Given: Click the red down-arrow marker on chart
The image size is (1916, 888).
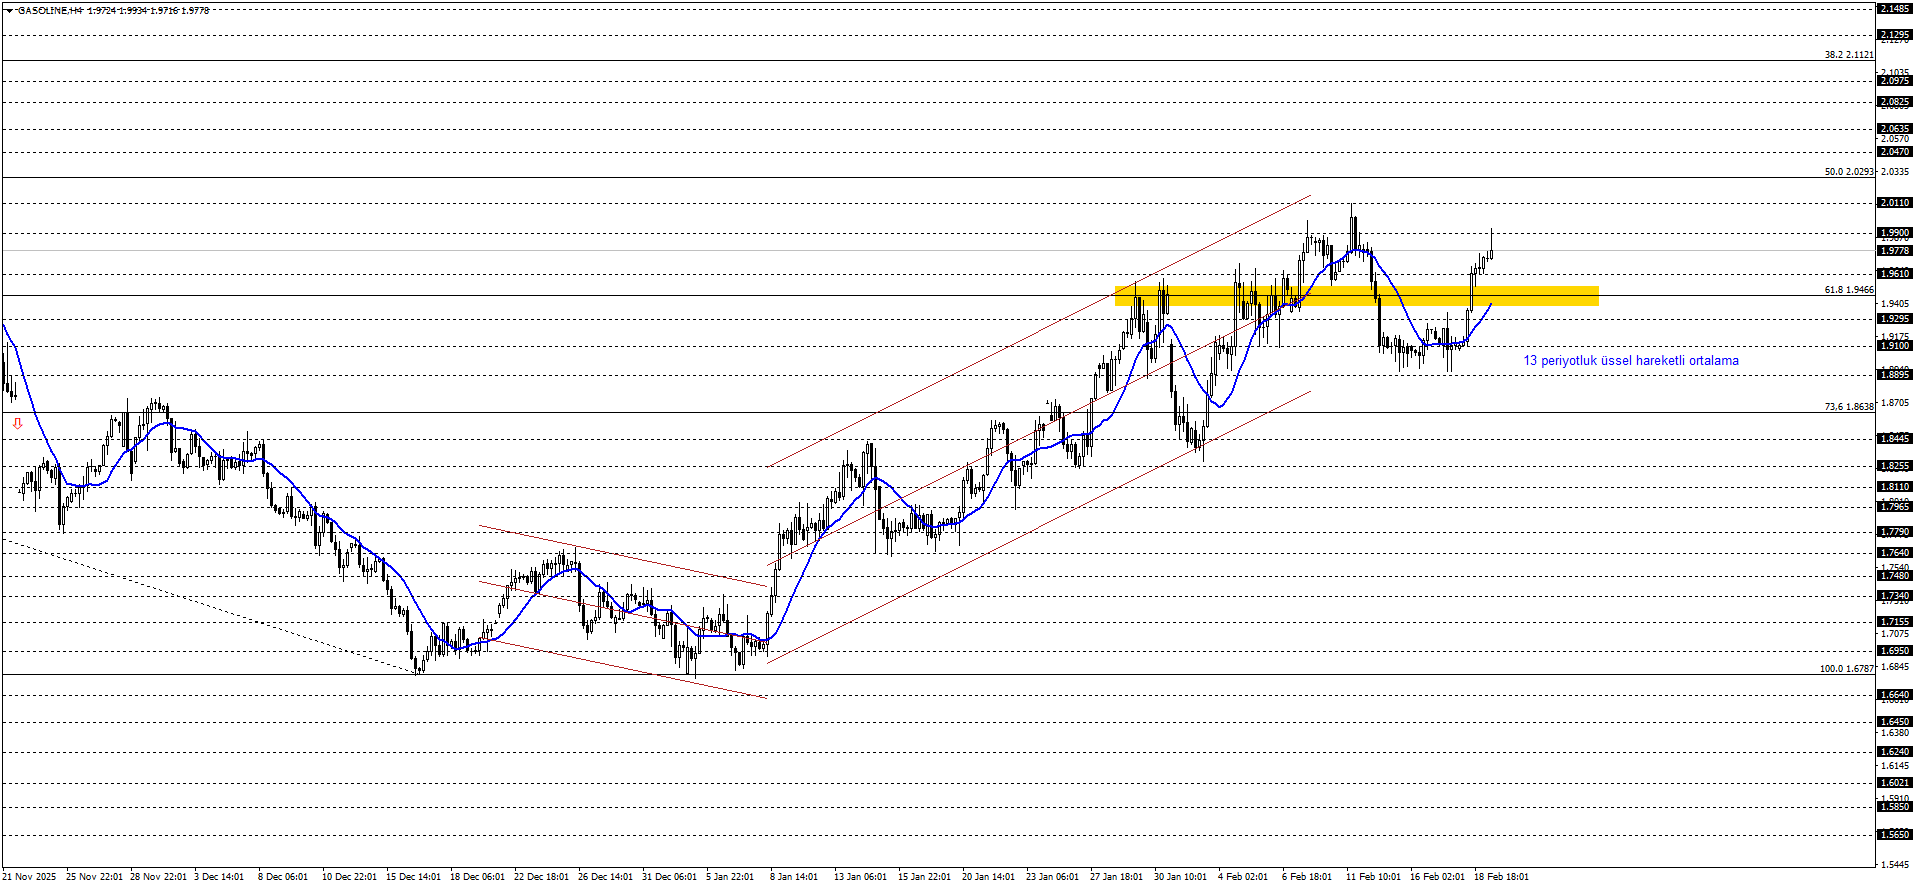Looking at the screenshot, I should [17, 424].
